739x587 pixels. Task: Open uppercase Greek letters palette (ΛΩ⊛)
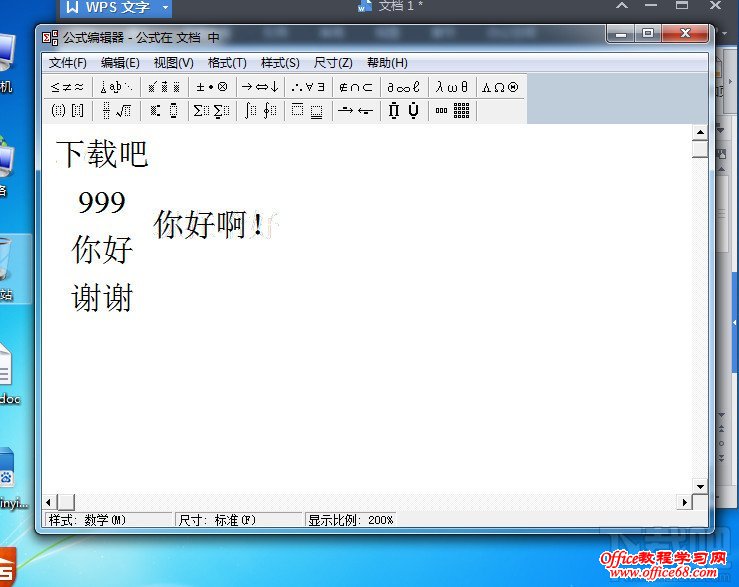tap(500, 87)
